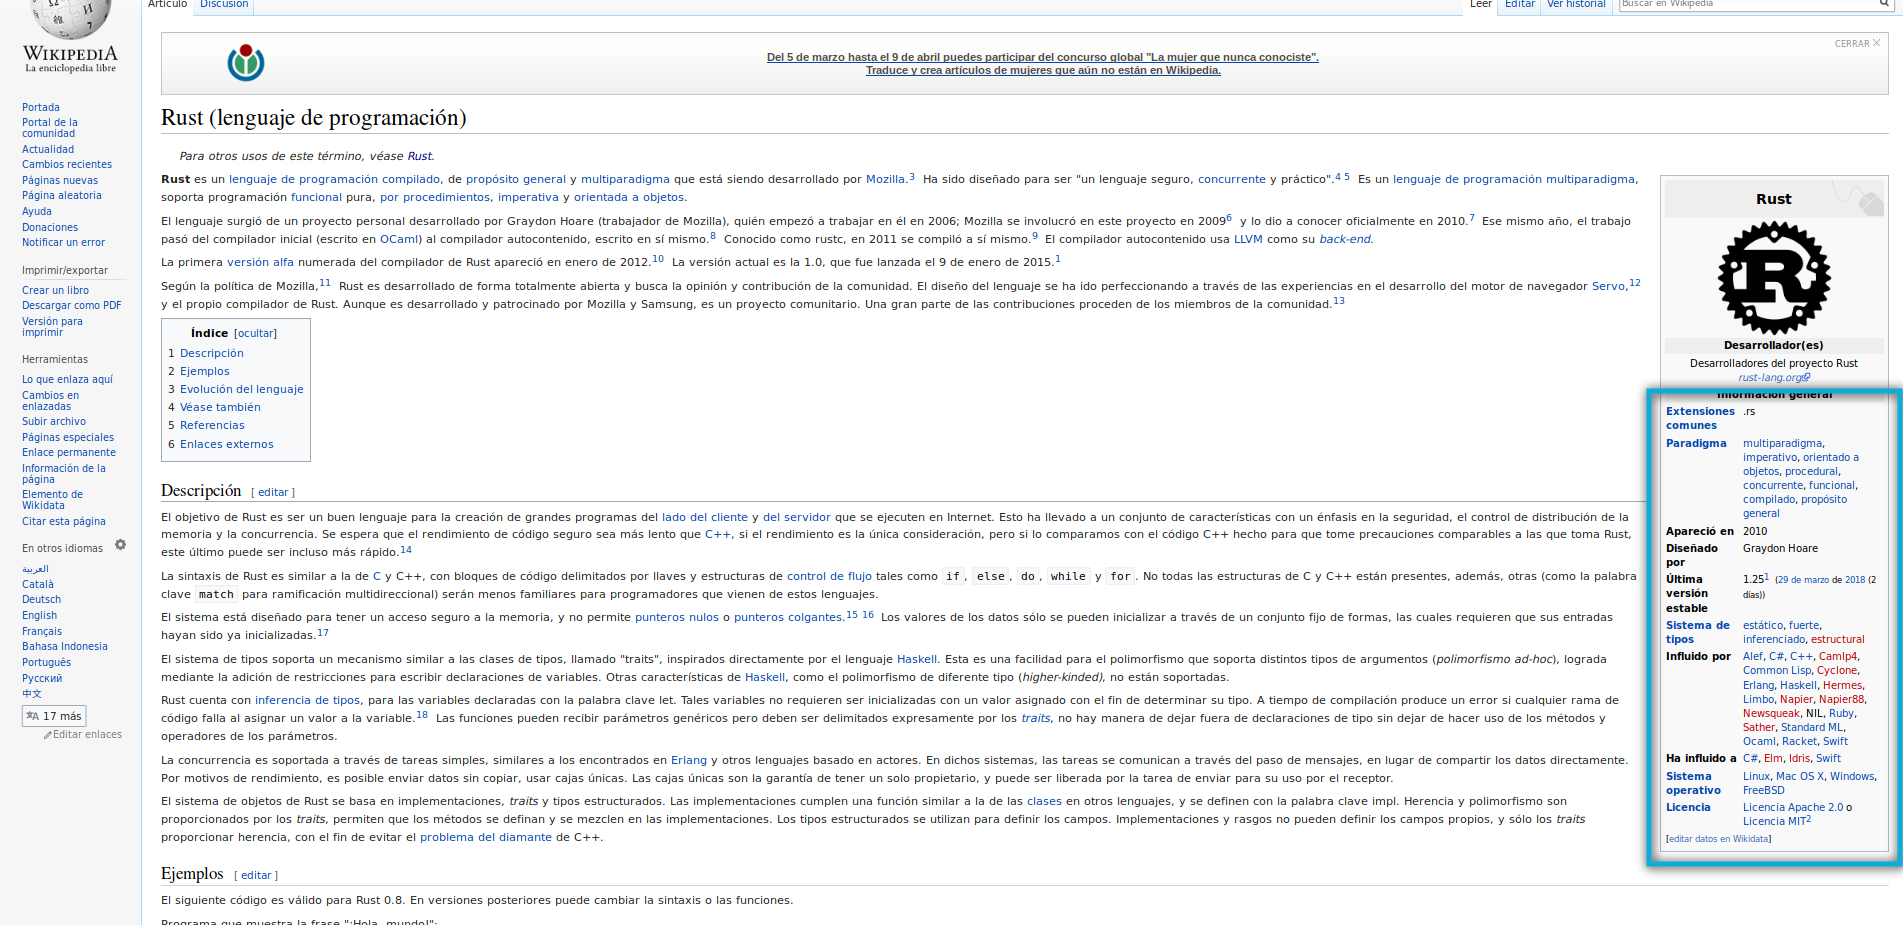Close the banner with CERRAR
The width and height of the screenshot is (1903, 925).
(x=1857, y=43)
